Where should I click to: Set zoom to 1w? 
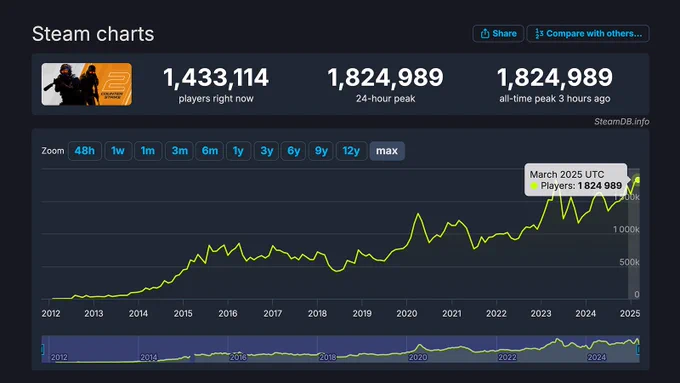point(118,151)
